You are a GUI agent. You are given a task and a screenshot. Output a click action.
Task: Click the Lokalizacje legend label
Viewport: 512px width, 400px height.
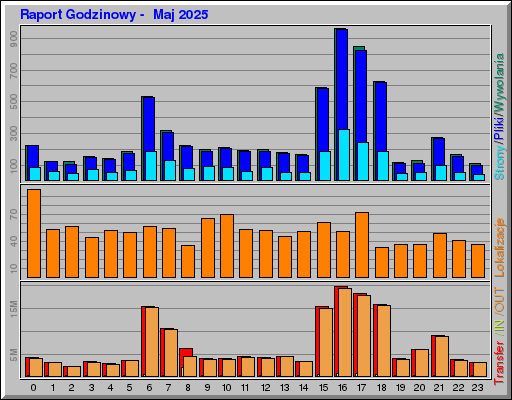click(499, 247)
